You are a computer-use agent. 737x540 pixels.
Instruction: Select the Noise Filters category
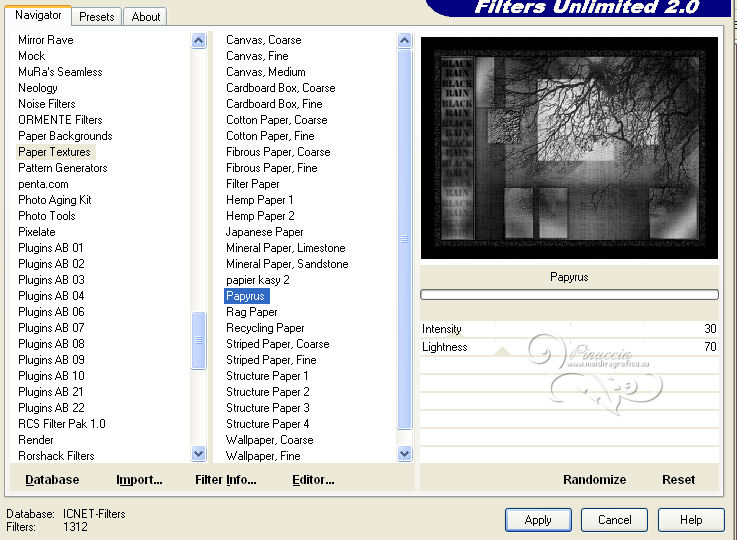pos(47,104)
